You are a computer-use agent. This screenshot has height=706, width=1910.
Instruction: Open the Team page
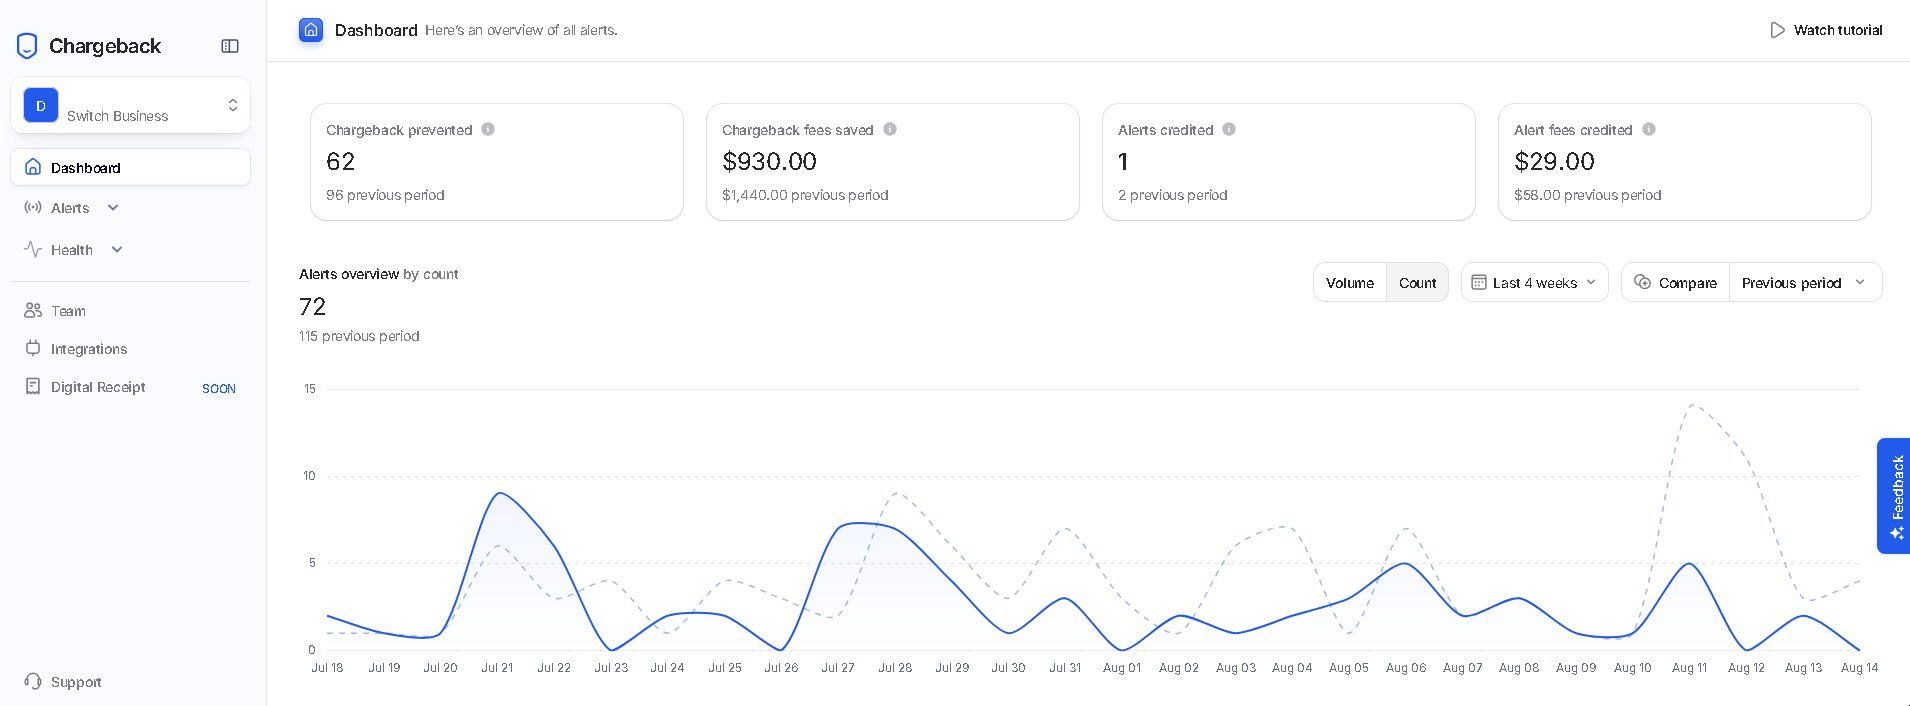pyautogui.click(x=68, y=311)
